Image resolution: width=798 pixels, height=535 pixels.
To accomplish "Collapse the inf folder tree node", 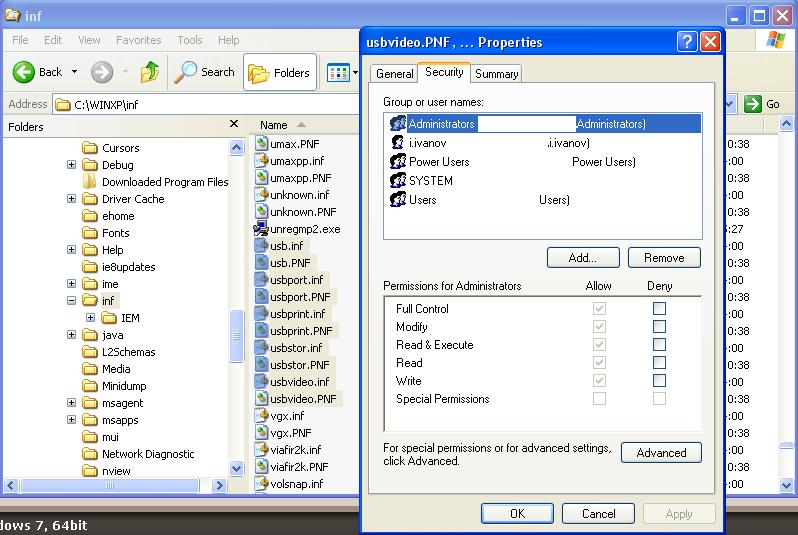I will [x=72, y=301].
